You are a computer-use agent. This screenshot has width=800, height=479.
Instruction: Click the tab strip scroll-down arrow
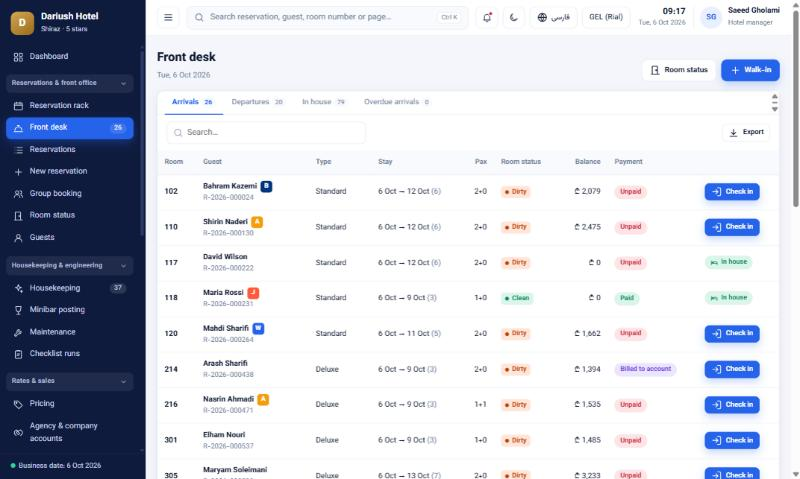pos(774,109)
